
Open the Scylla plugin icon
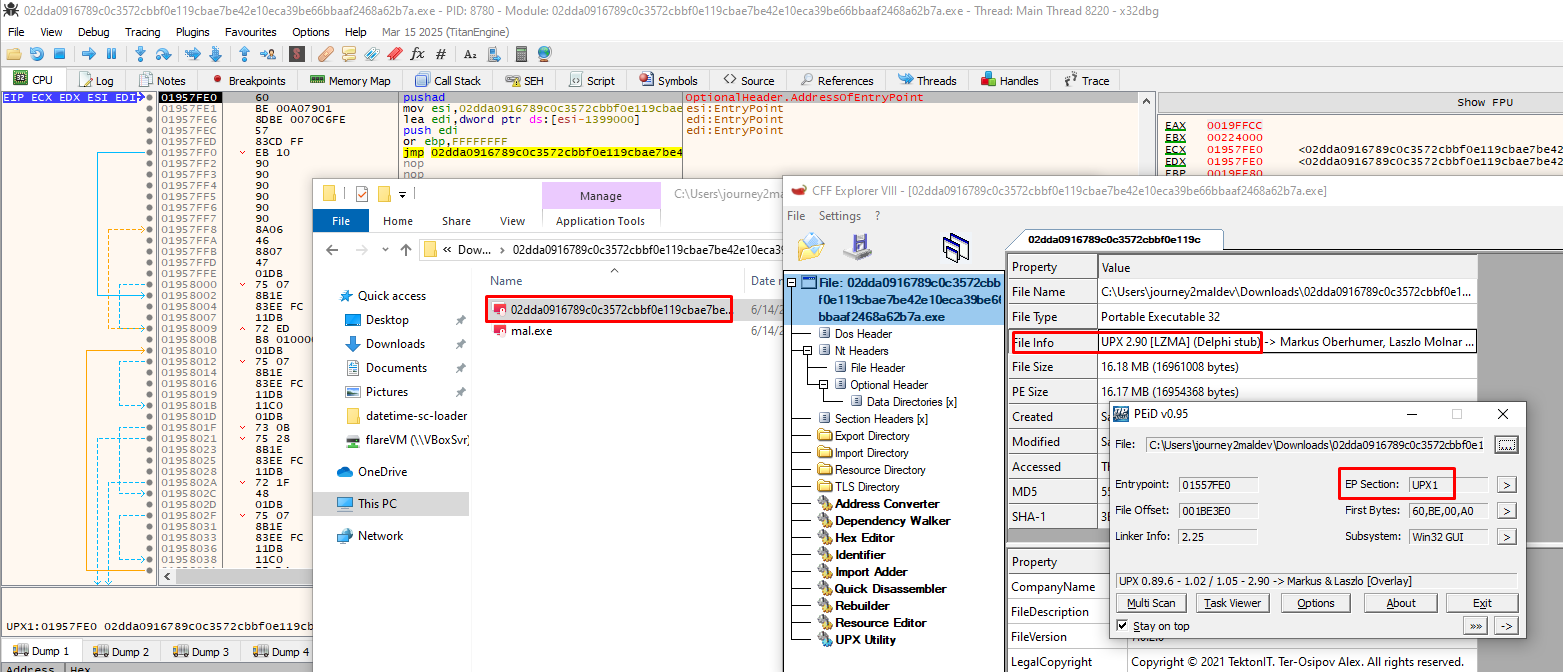click(297, 54)
